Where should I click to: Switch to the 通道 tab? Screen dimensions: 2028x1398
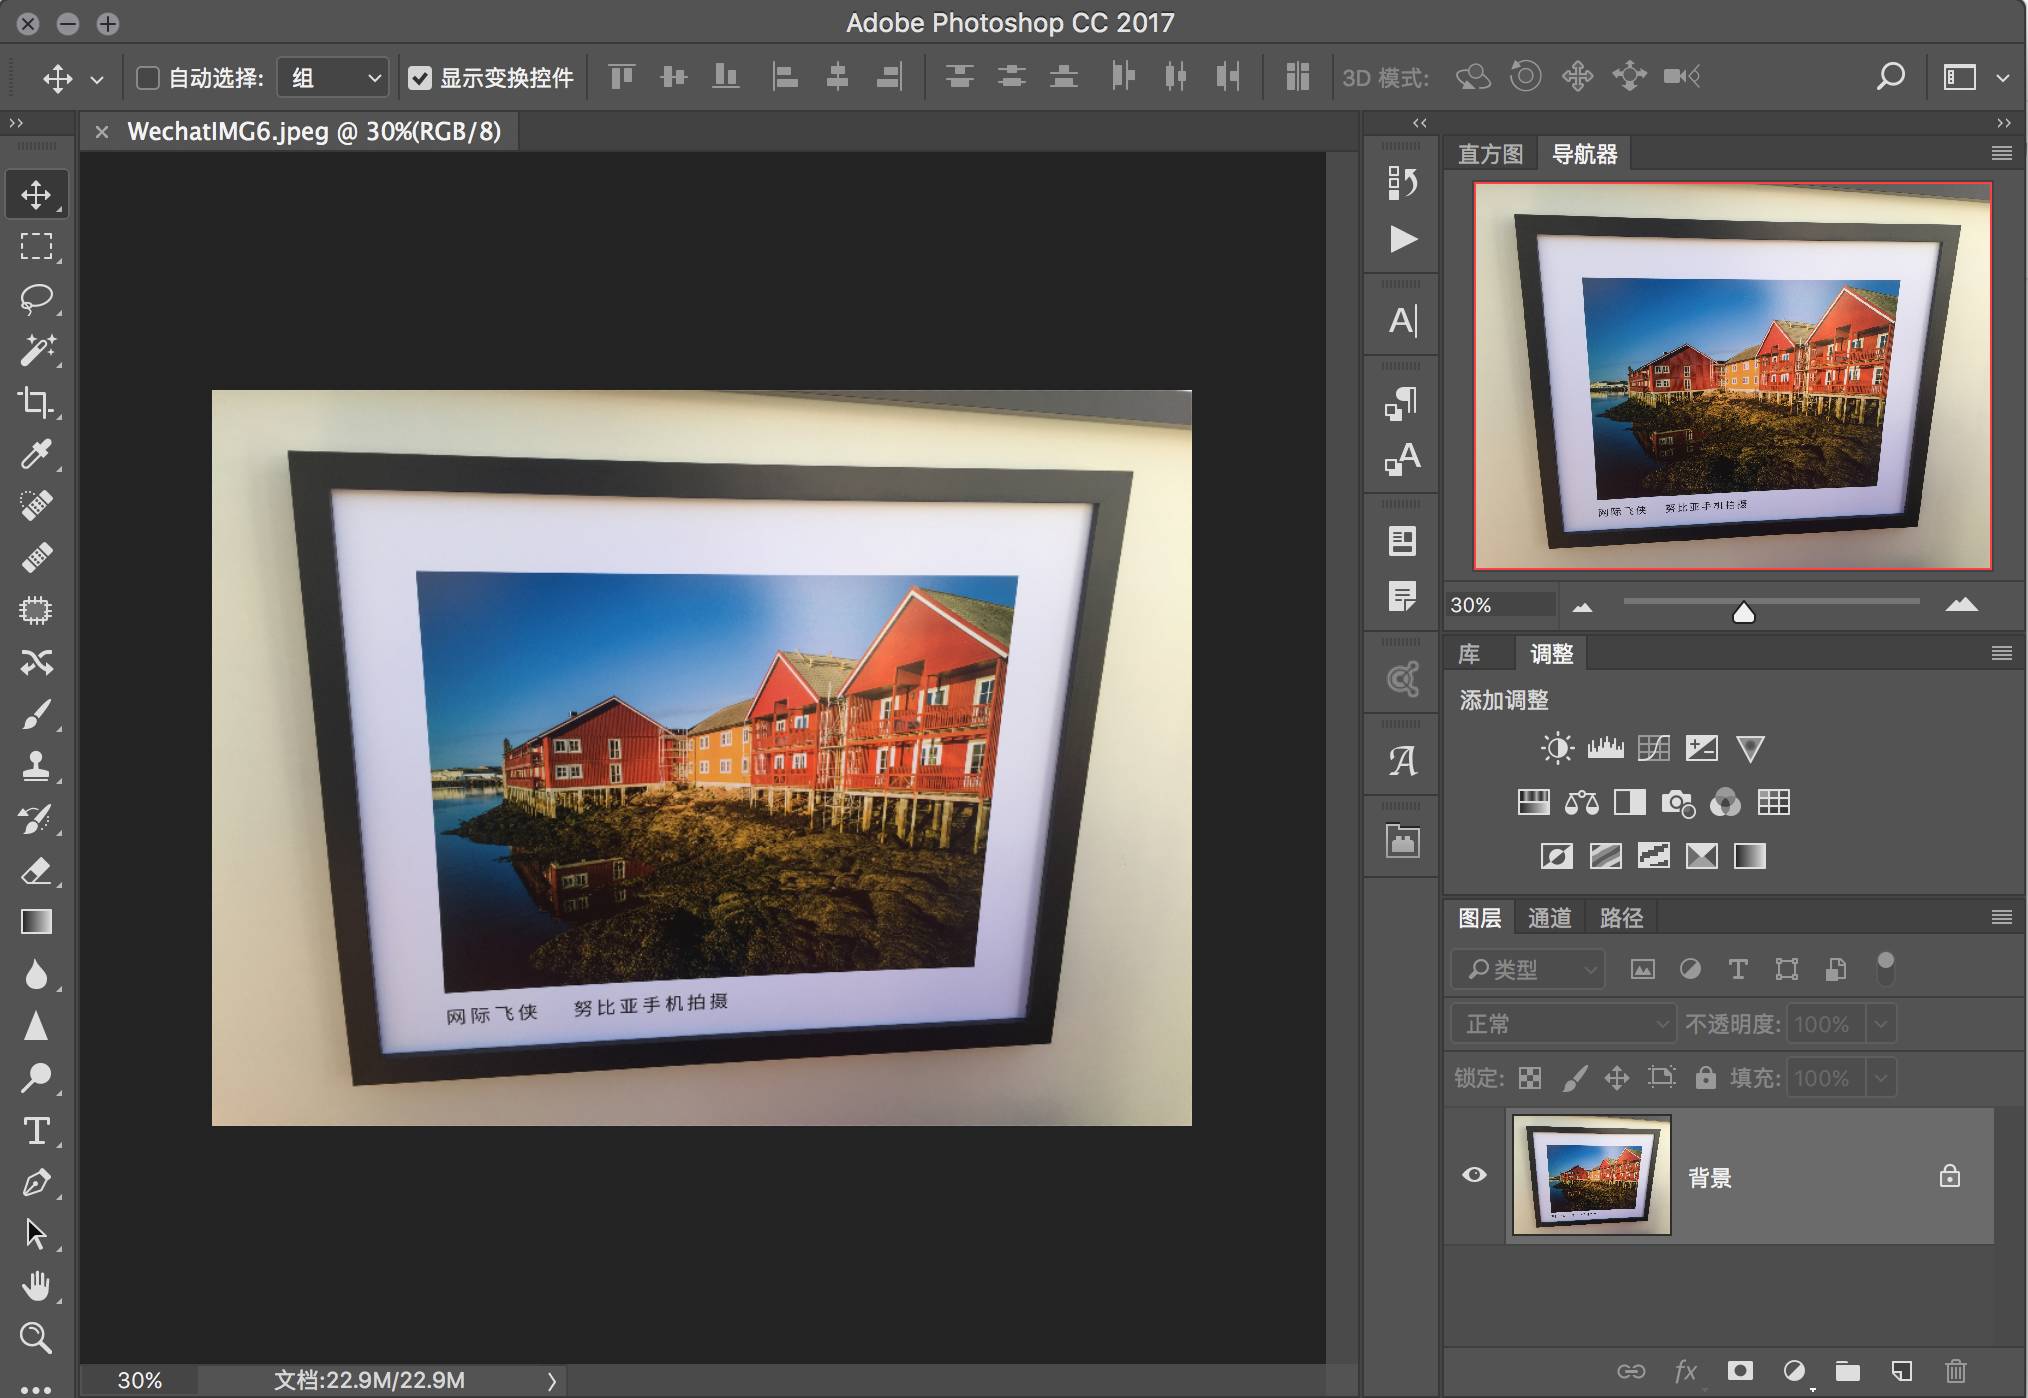click(1549, 918)
